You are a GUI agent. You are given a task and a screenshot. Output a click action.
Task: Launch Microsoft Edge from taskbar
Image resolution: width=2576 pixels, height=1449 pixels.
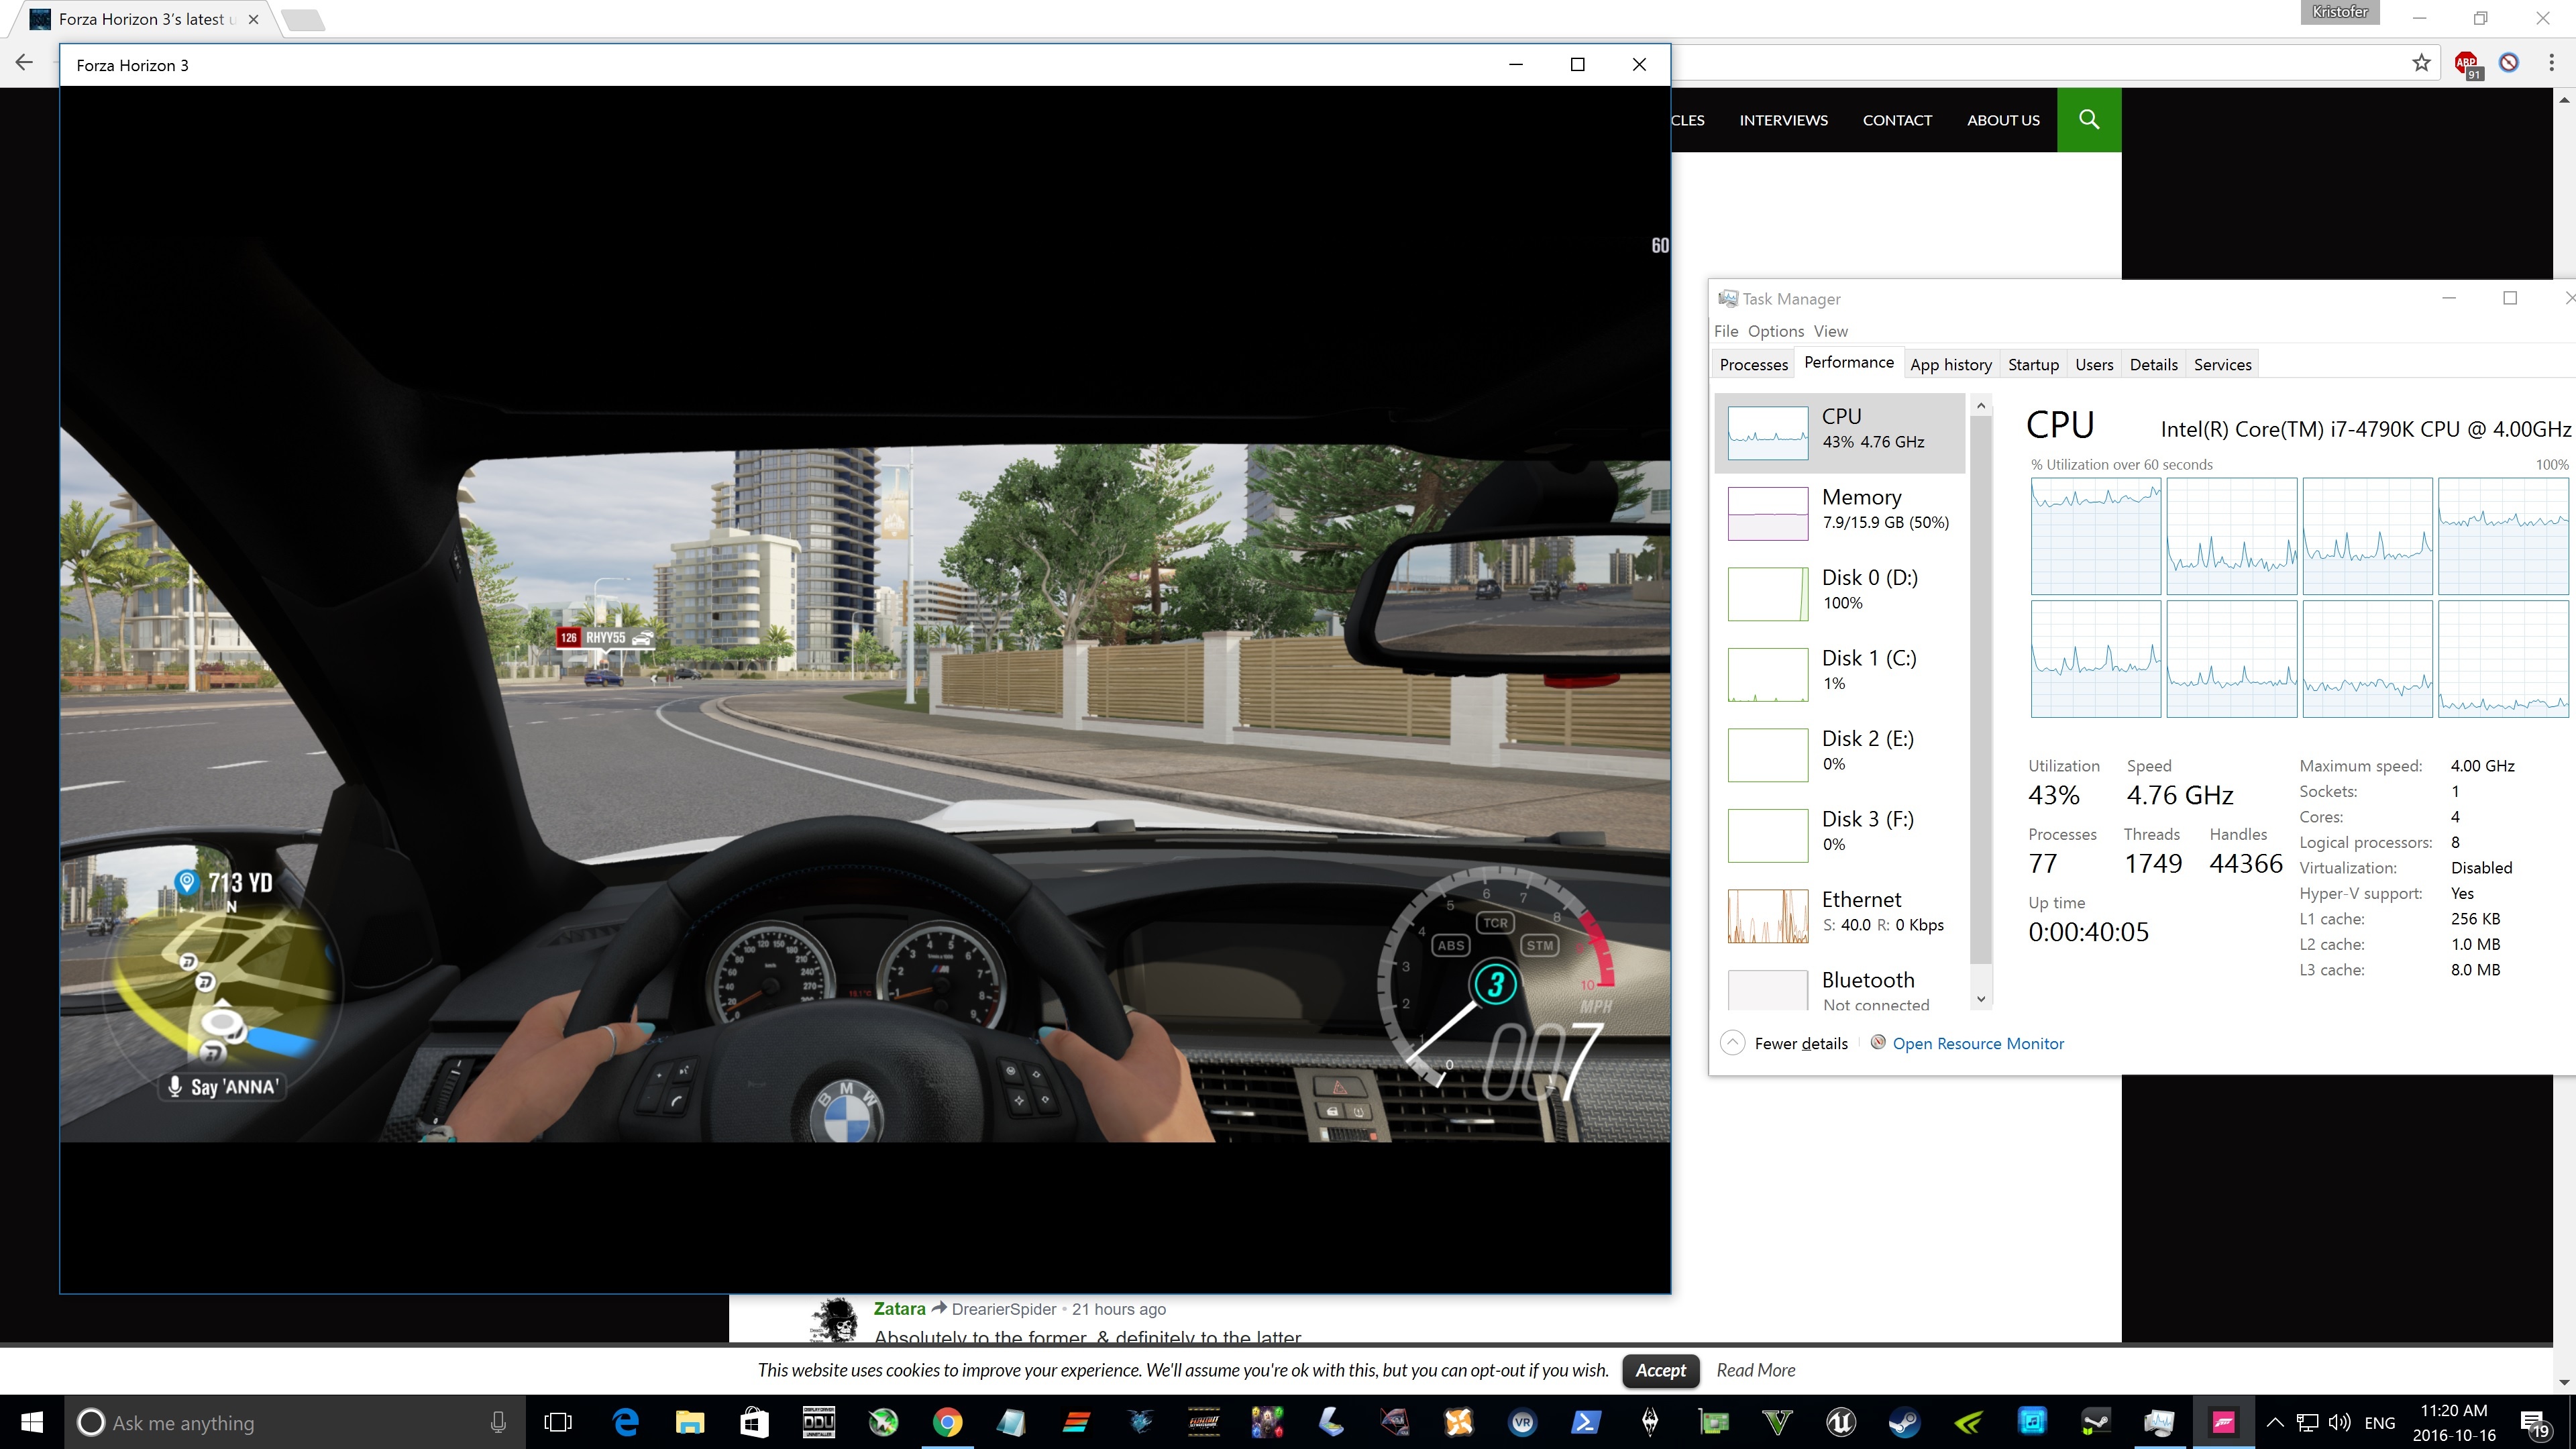coord(626,1422)
